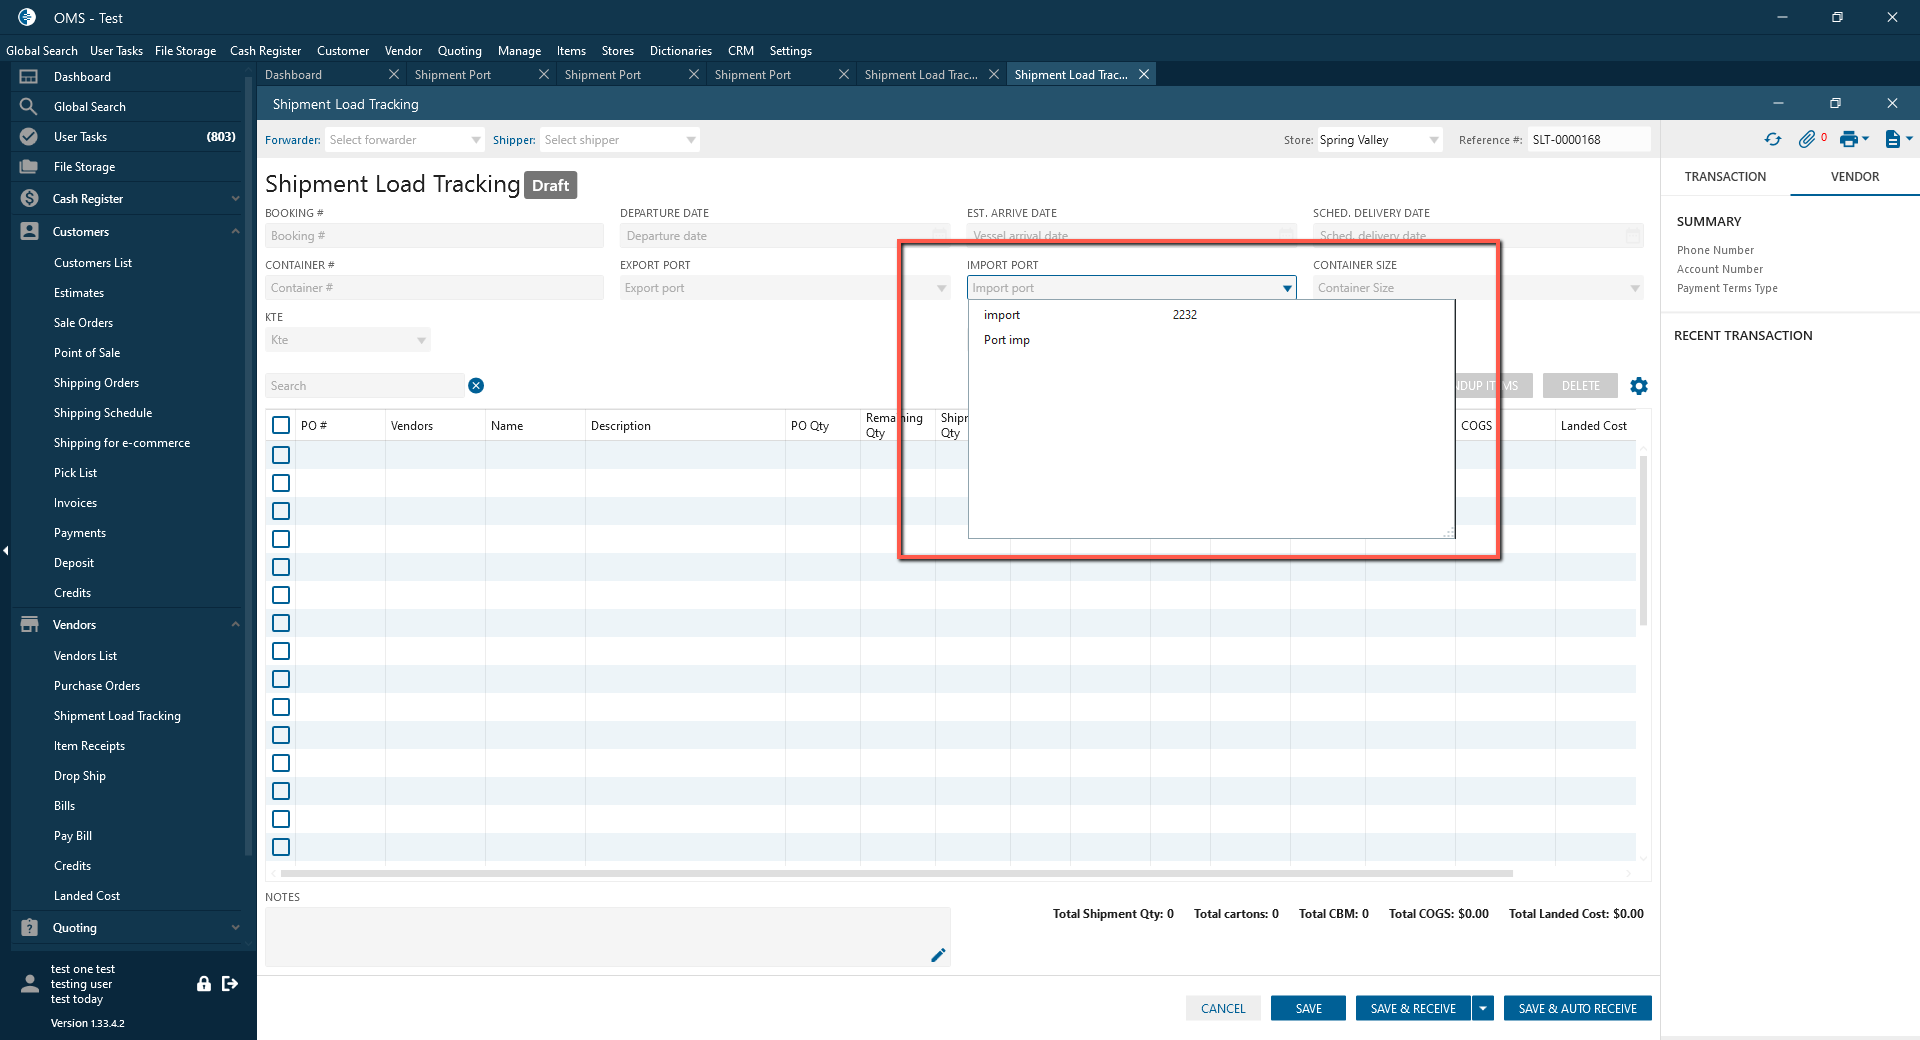This screenshot has height=1040, width=1920.
Task: Click the refresh icon in the top toolbar
Action: [x=1773, y=140]
